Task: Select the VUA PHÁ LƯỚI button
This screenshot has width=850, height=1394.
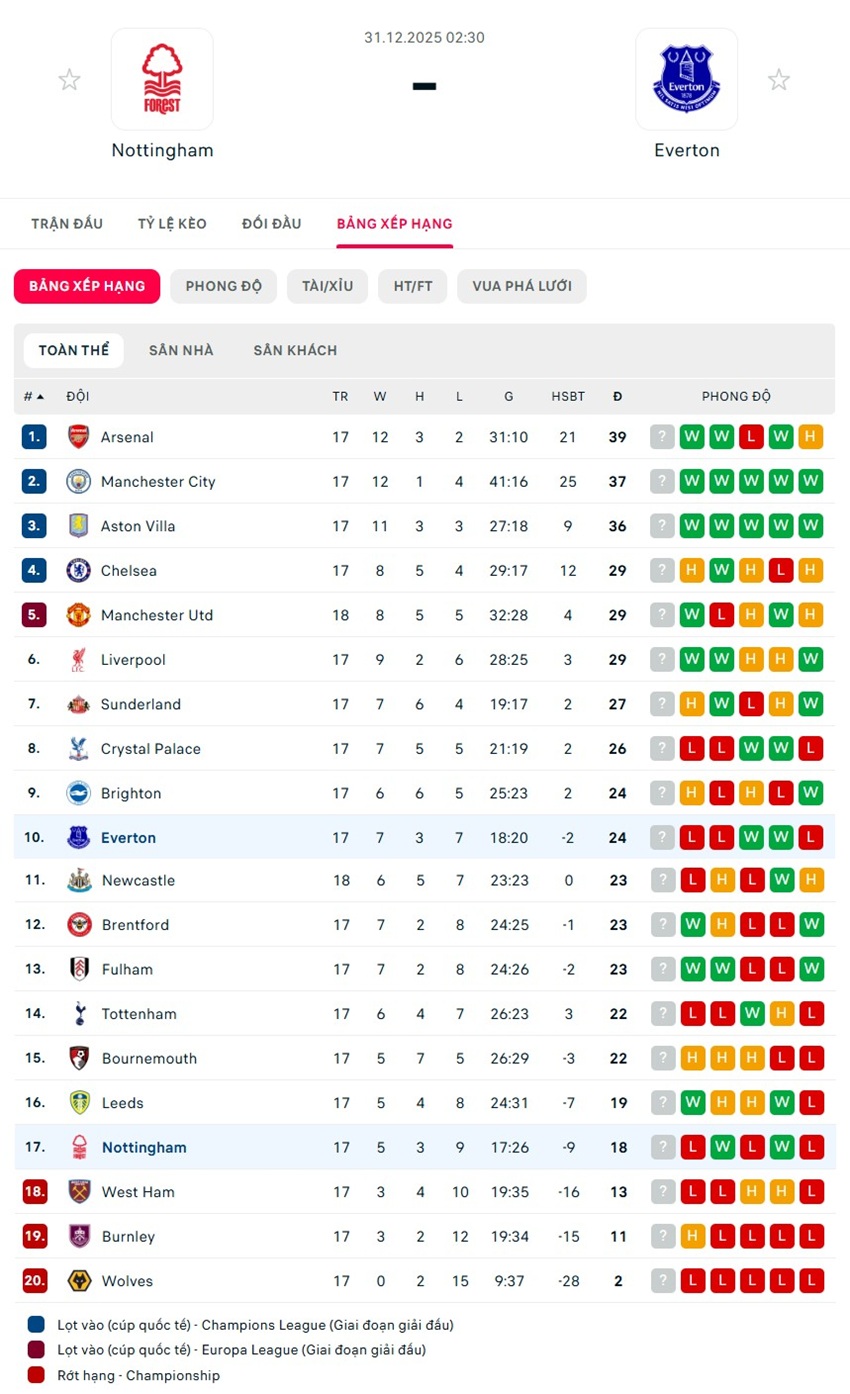Action: pyautogui.click(x=522, y=286)
